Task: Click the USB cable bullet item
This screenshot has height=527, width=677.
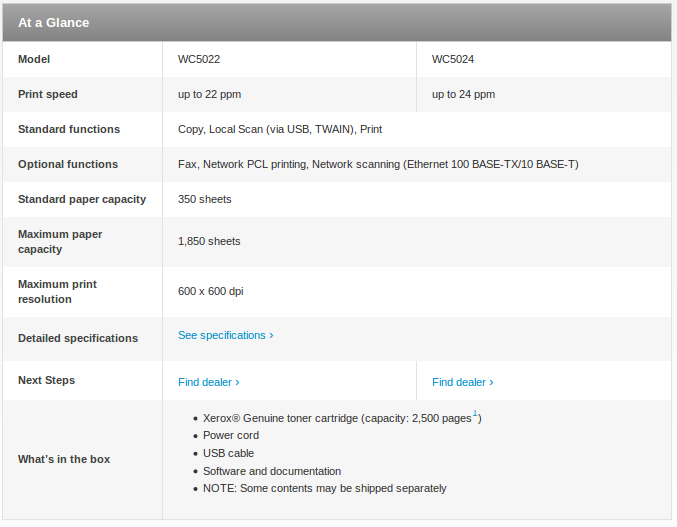Action: pos(228,453)
